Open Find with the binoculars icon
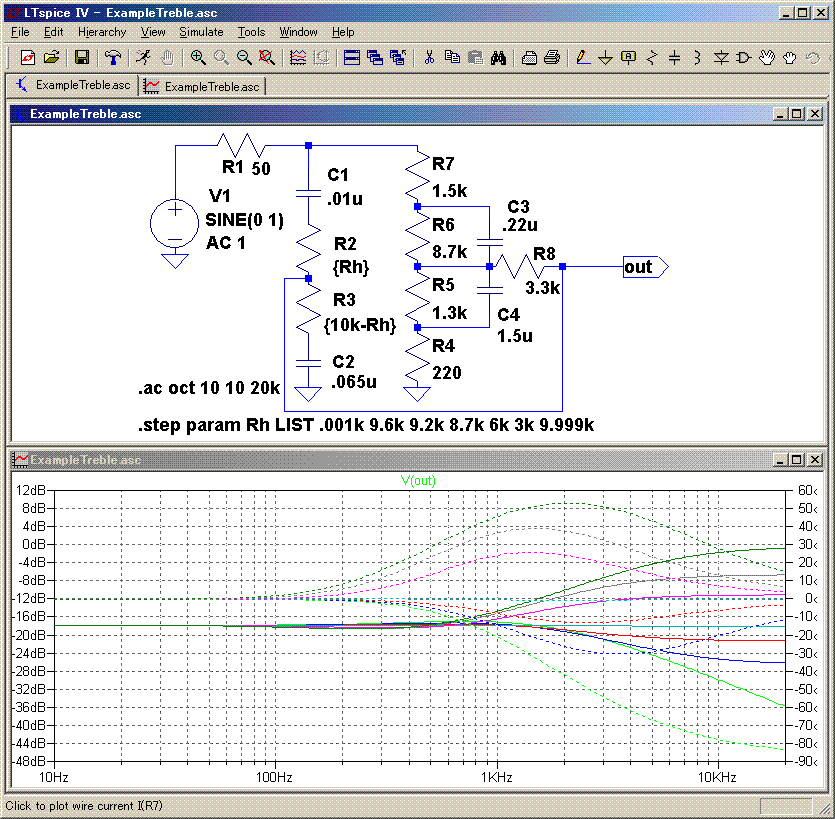The image size is (835, 819). coord(498,57)
